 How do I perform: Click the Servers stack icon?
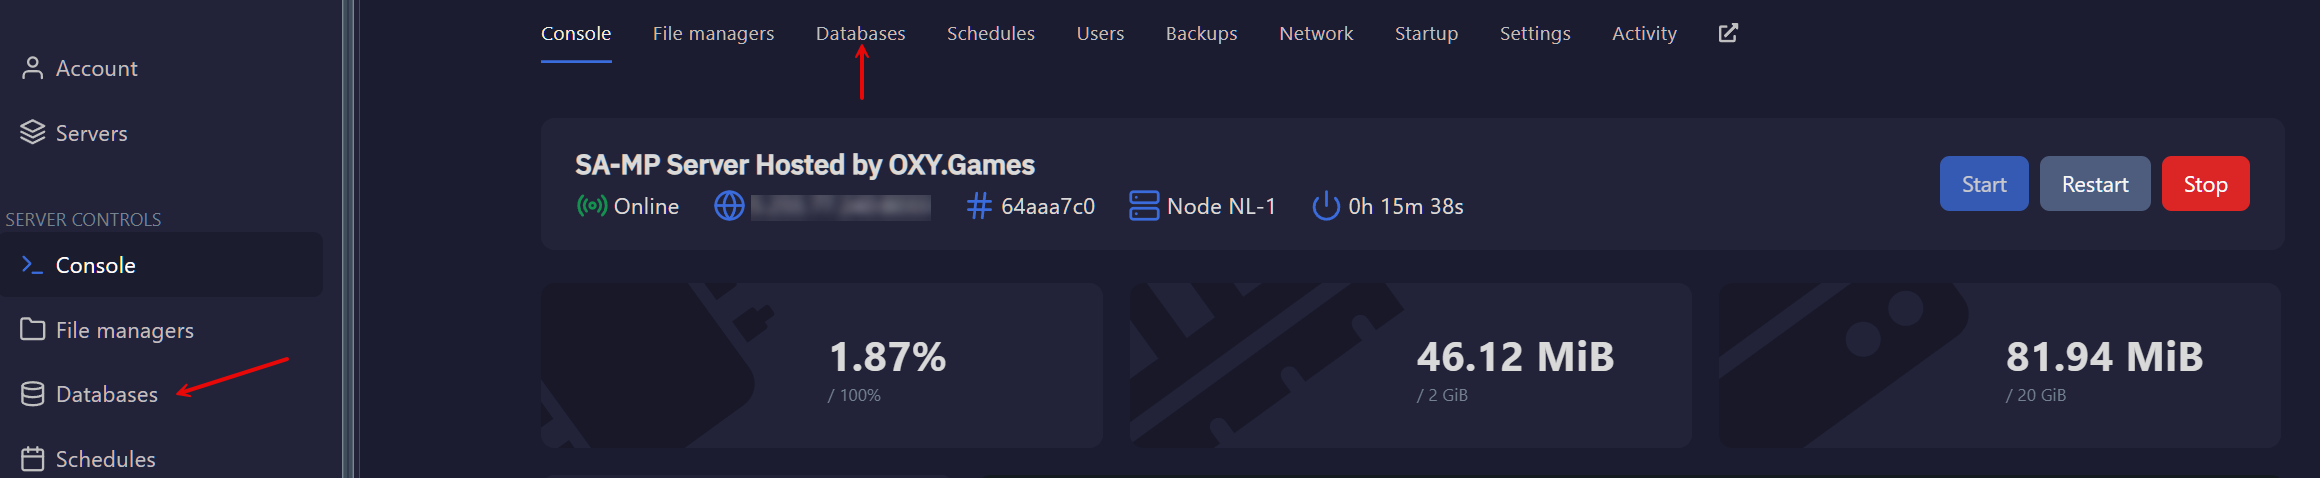pos(32,133)
